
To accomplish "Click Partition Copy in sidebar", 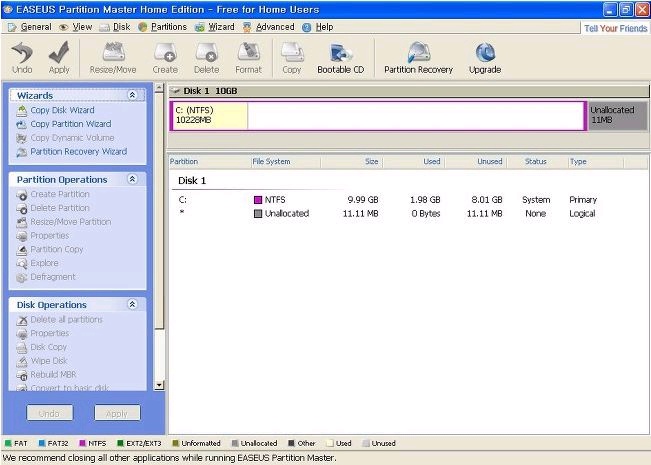I will [56, 249].
